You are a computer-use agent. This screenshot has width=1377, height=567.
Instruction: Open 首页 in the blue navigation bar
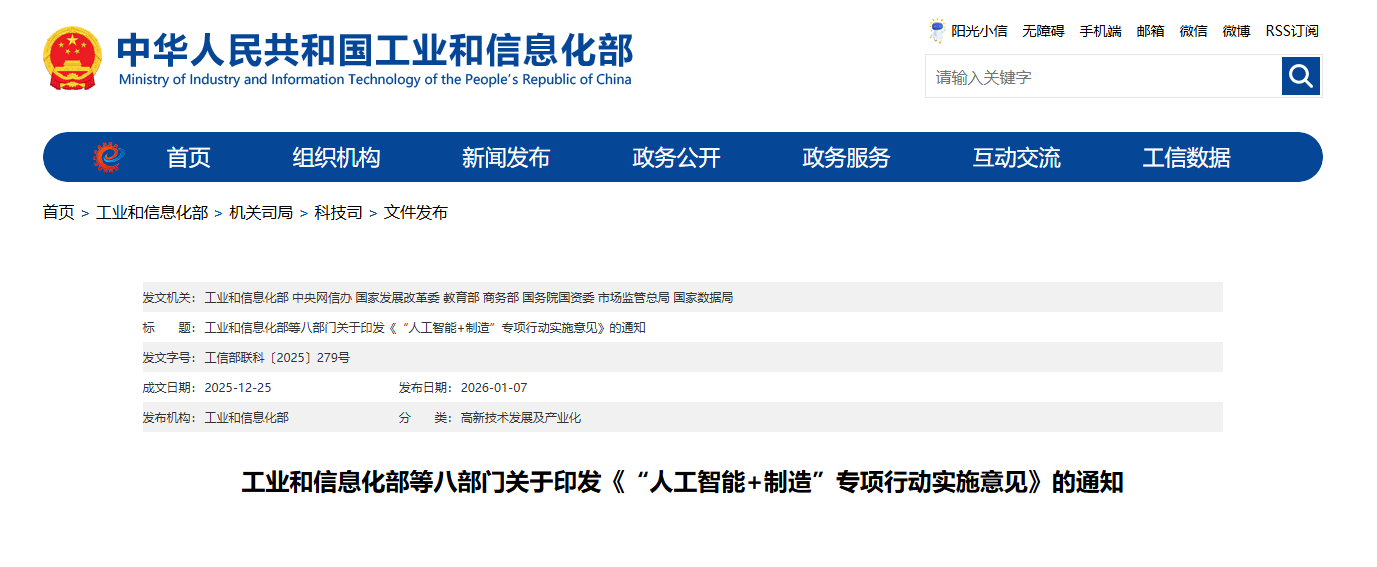pyautogui.click(x=188, y=158)
